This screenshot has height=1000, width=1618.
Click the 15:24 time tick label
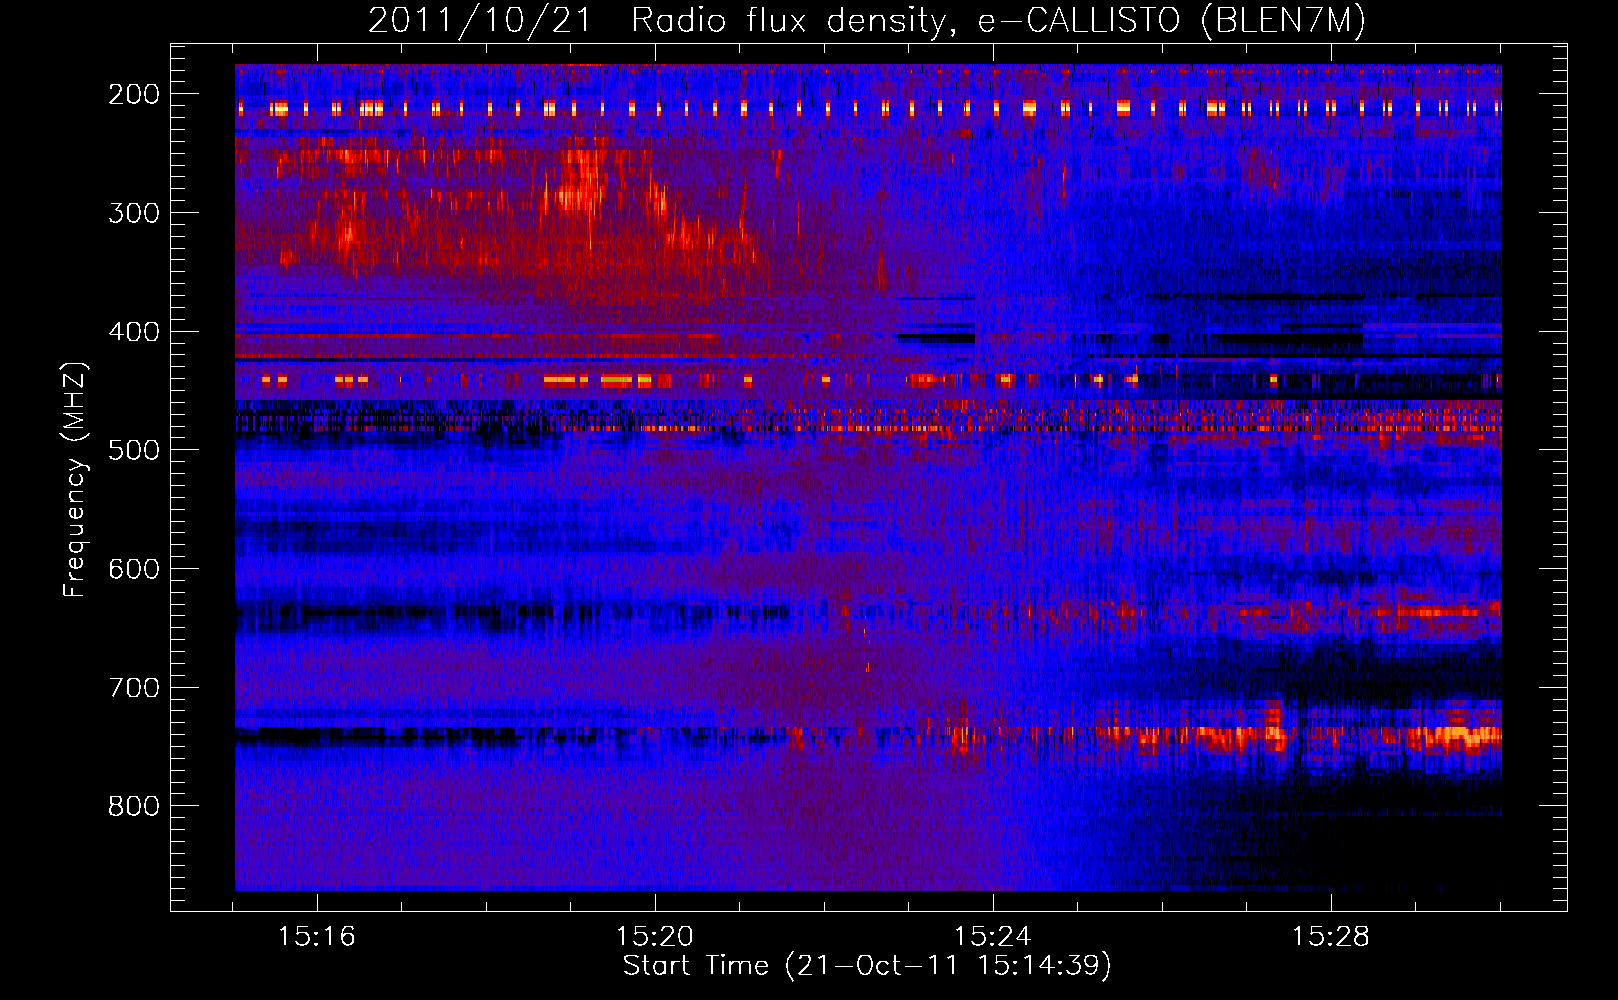993,937
